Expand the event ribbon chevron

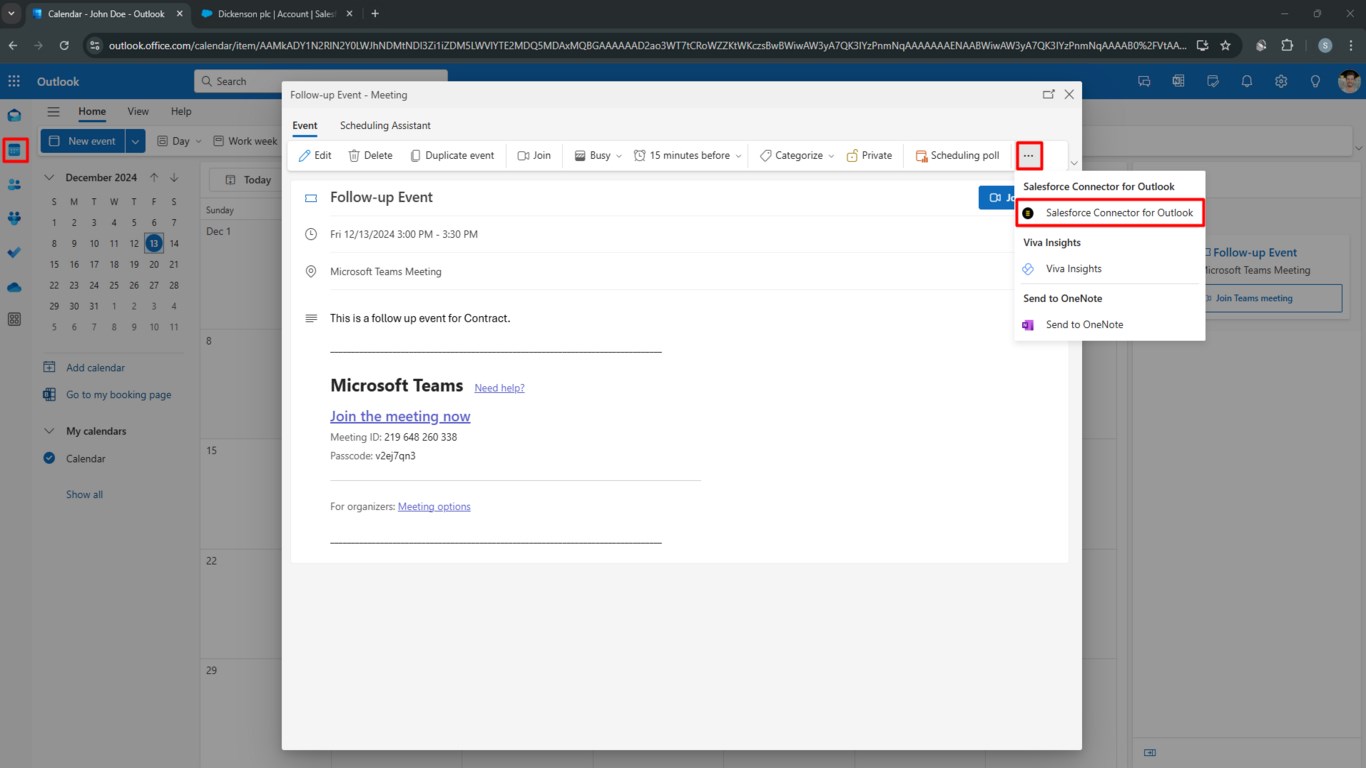tap(1074, 163)
